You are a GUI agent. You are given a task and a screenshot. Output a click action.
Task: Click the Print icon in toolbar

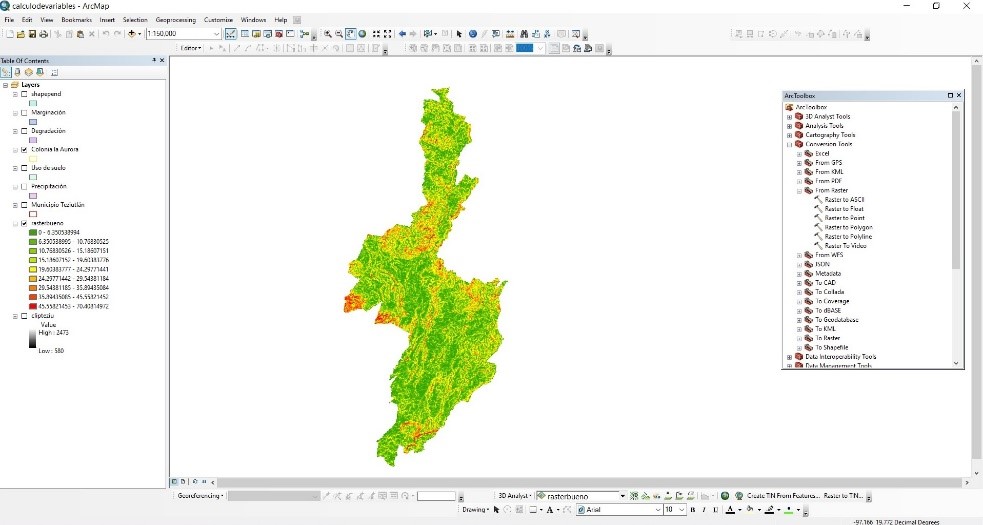point(44,34)
